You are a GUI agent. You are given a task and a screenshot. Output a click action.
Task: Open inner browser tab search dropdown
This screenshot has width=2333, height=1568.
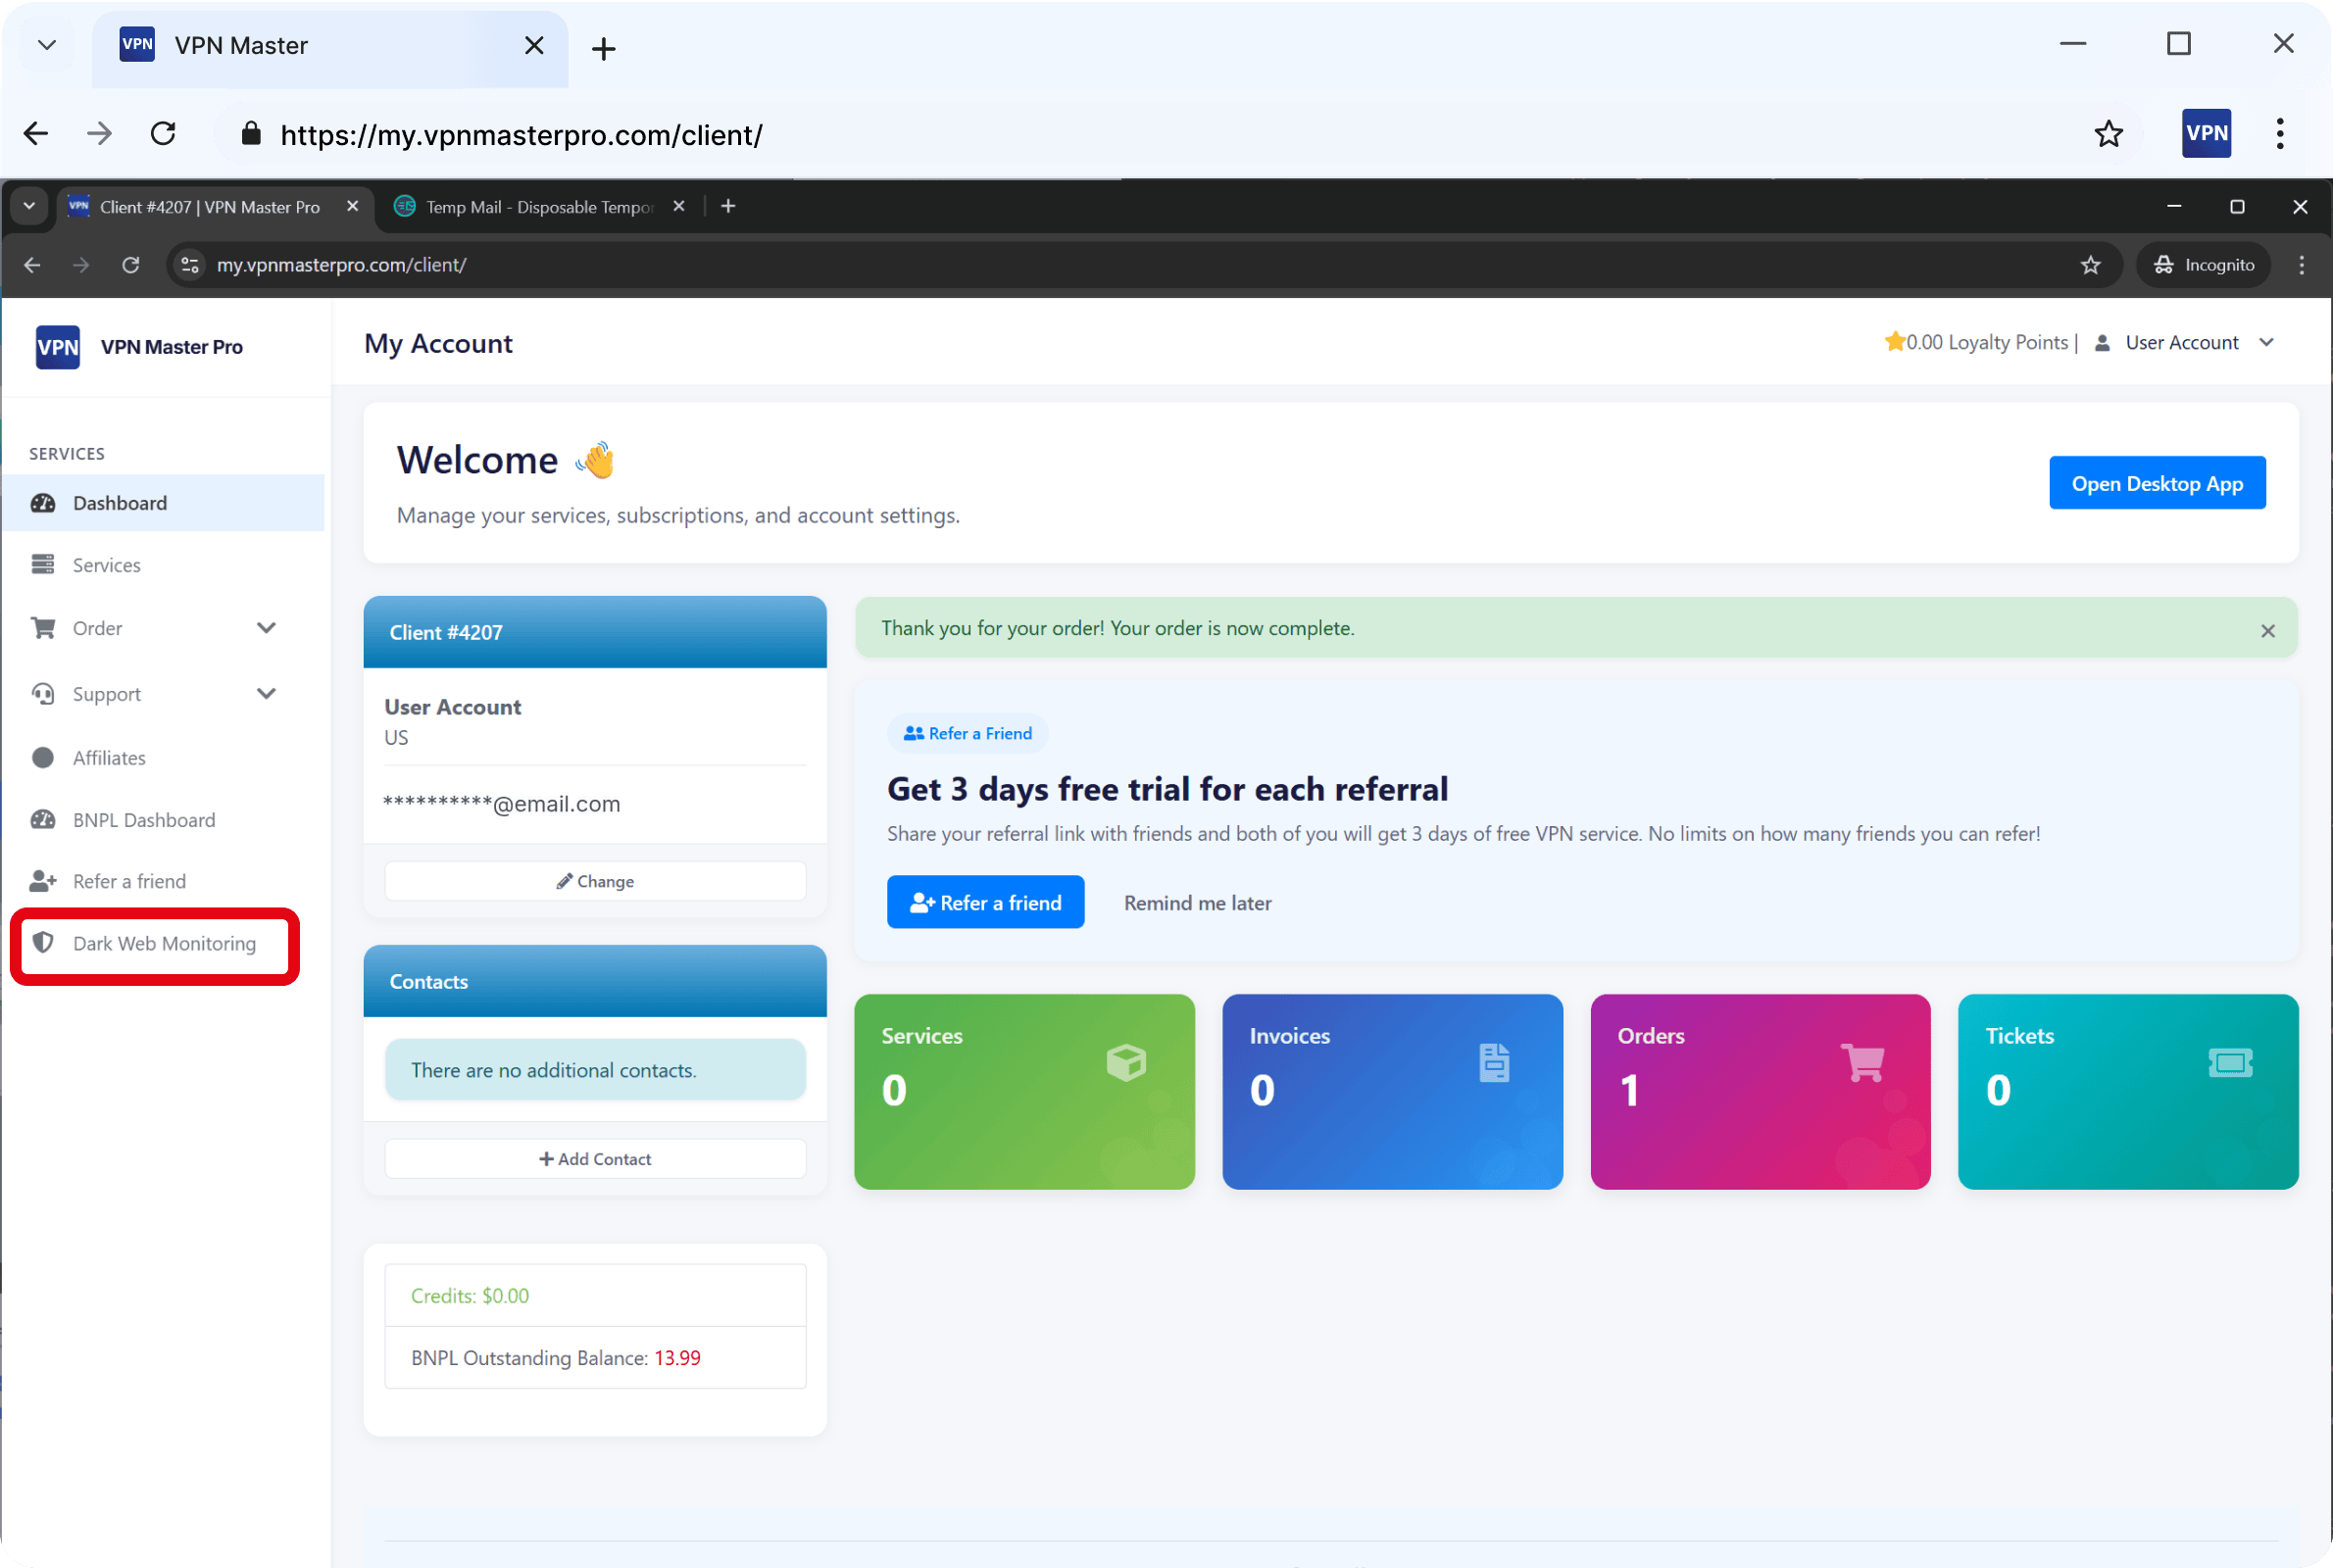[x=29, y=206]
